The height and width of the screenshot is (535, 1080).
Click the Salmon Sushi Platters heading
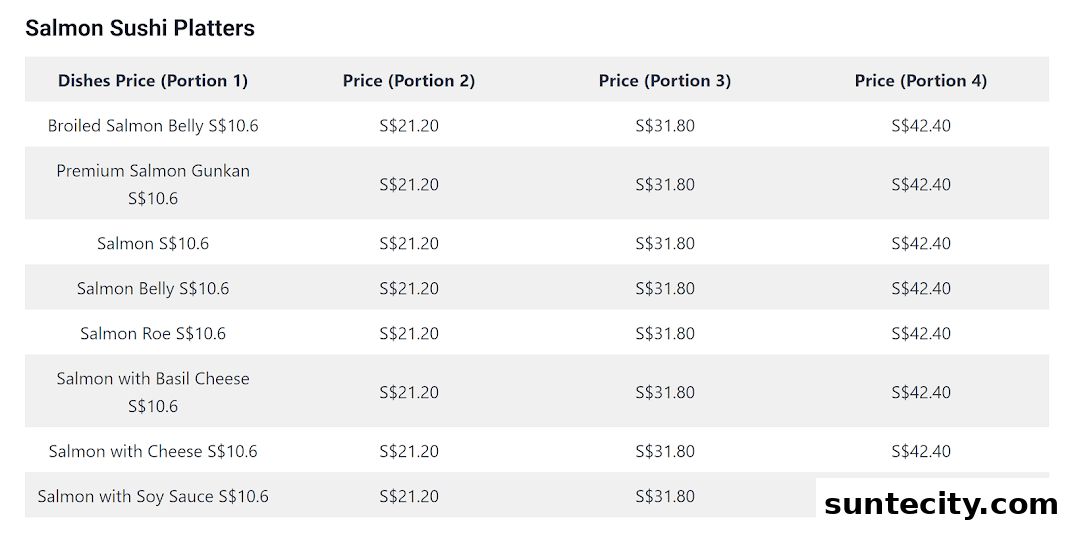click(140, 28)
